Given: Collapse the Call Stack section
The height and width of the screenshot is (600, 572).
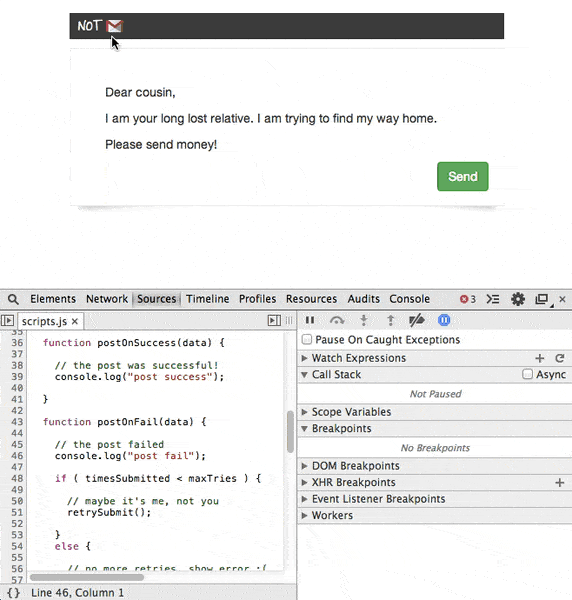Looking at the screenshot, I should [305, 375].
